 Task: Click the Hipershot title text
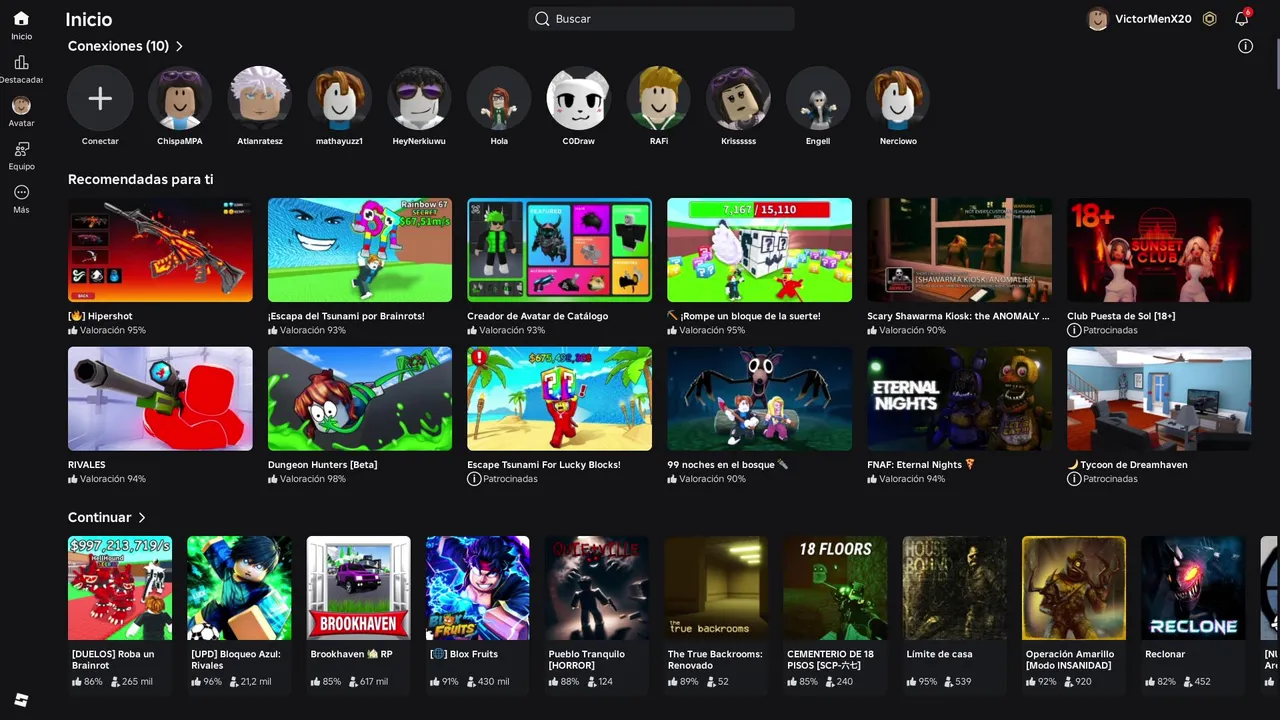pos(100,316)
